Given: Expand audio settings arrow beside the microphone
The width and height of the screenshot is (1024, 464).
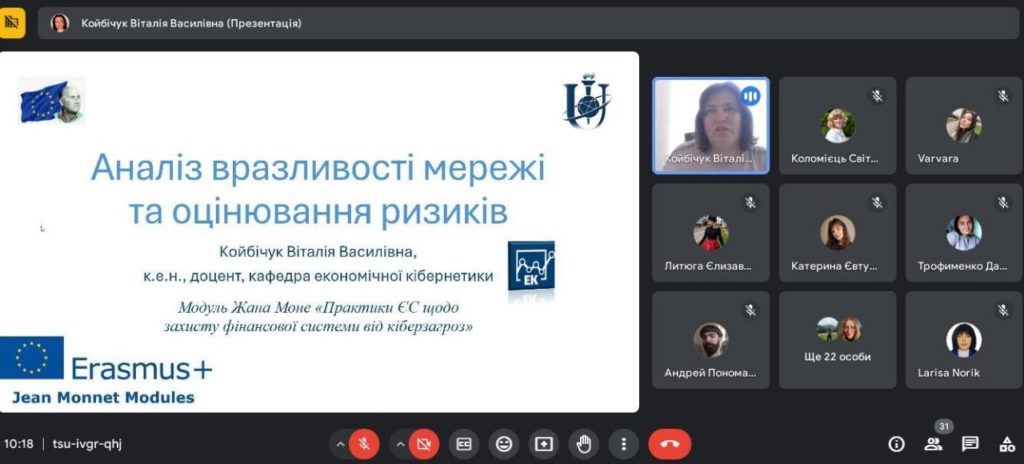Looking at the screenshot, I should coord(340,443).
